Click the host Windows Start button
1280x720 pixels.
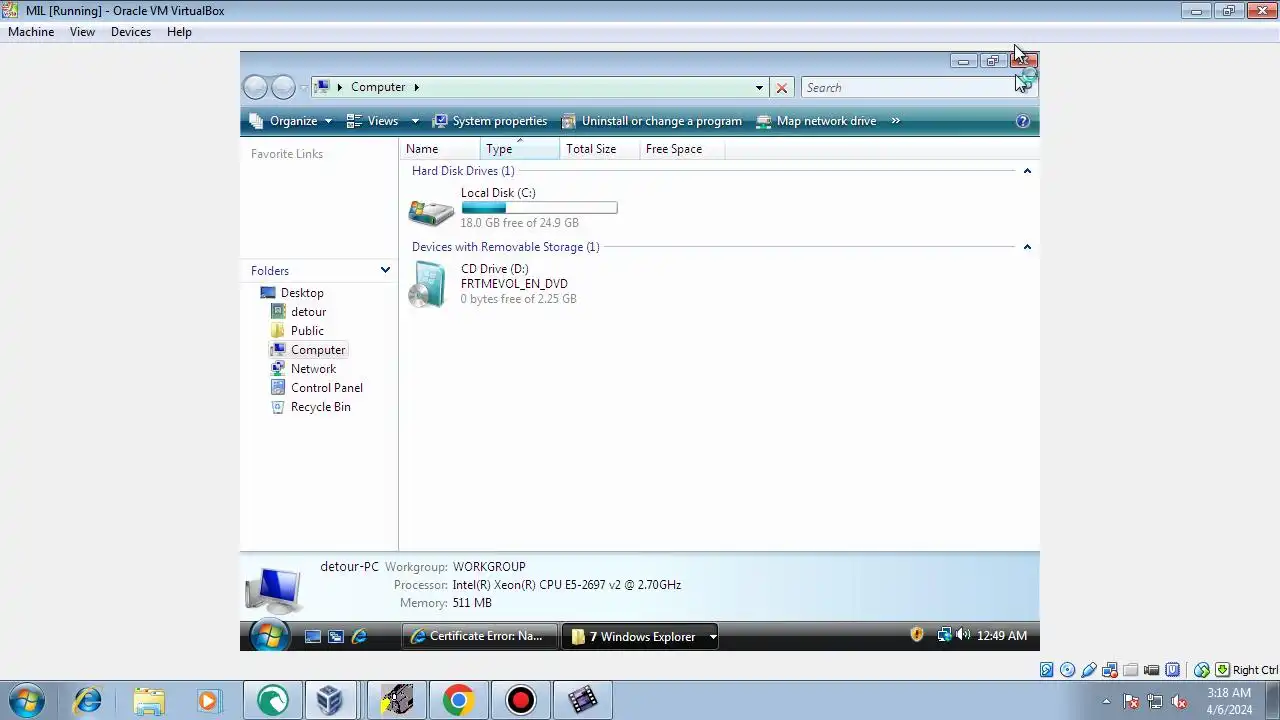click(27, 700)
